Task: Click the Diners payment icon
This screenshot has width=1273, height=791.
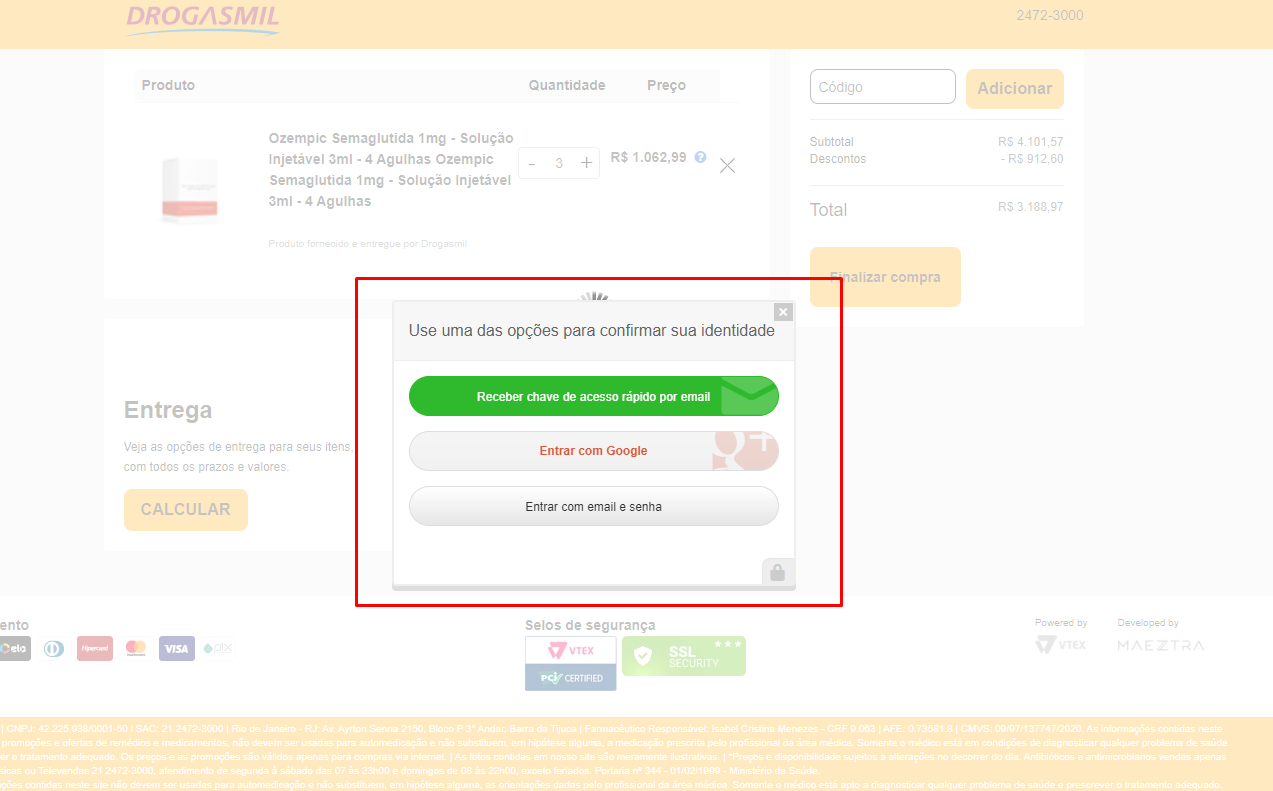Action: (x=54, y=649)
